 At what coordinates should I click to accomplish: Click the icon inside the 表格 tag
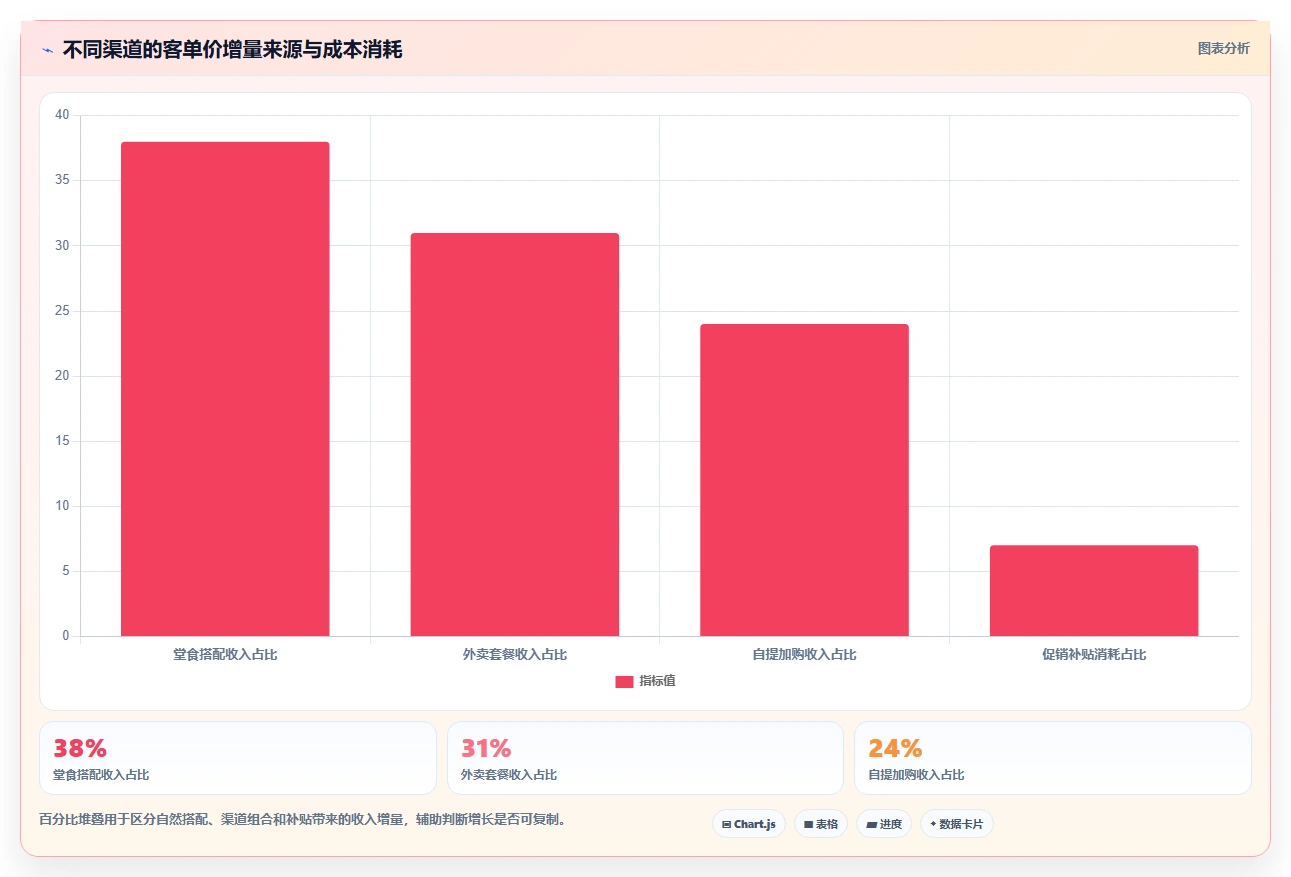(x=808, y=825)
